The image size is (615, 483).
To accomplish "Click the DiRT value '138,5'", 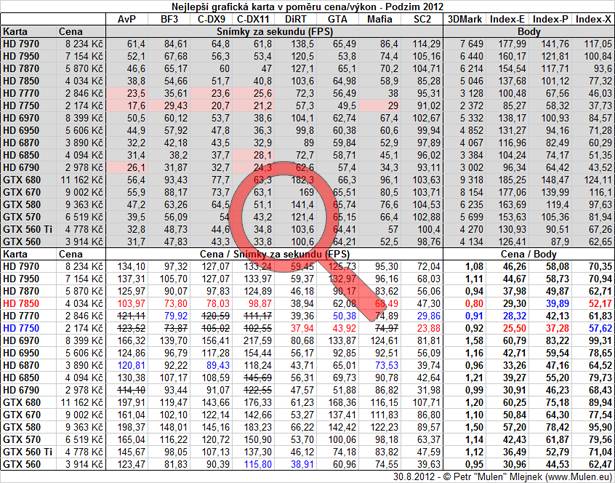I will click(x=302, y=44).
